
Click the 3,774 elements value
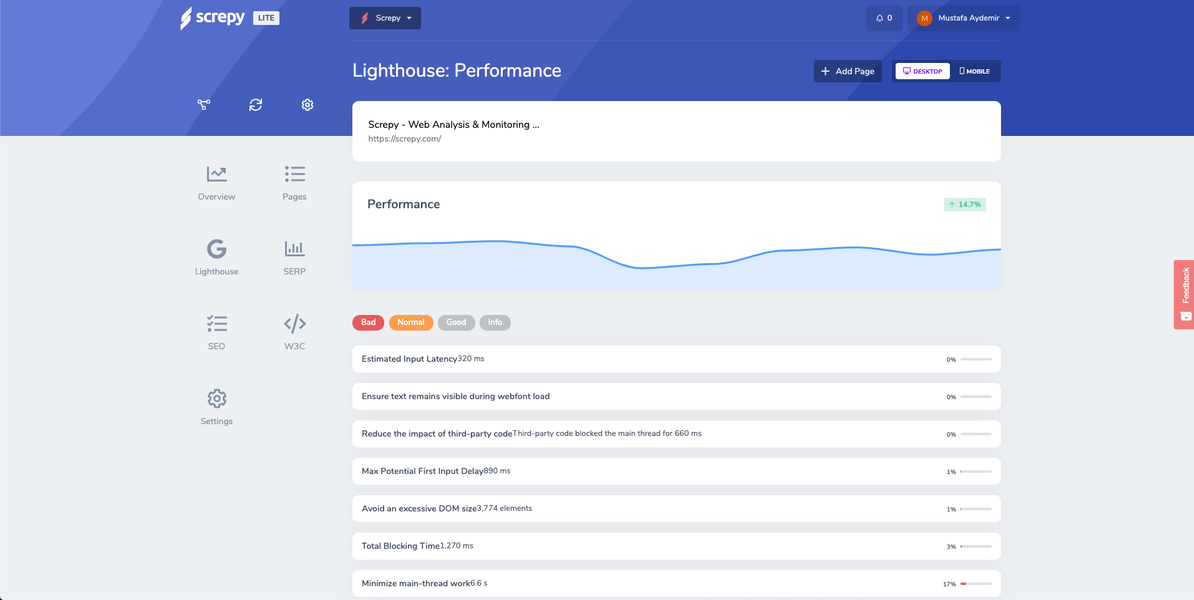504,508
